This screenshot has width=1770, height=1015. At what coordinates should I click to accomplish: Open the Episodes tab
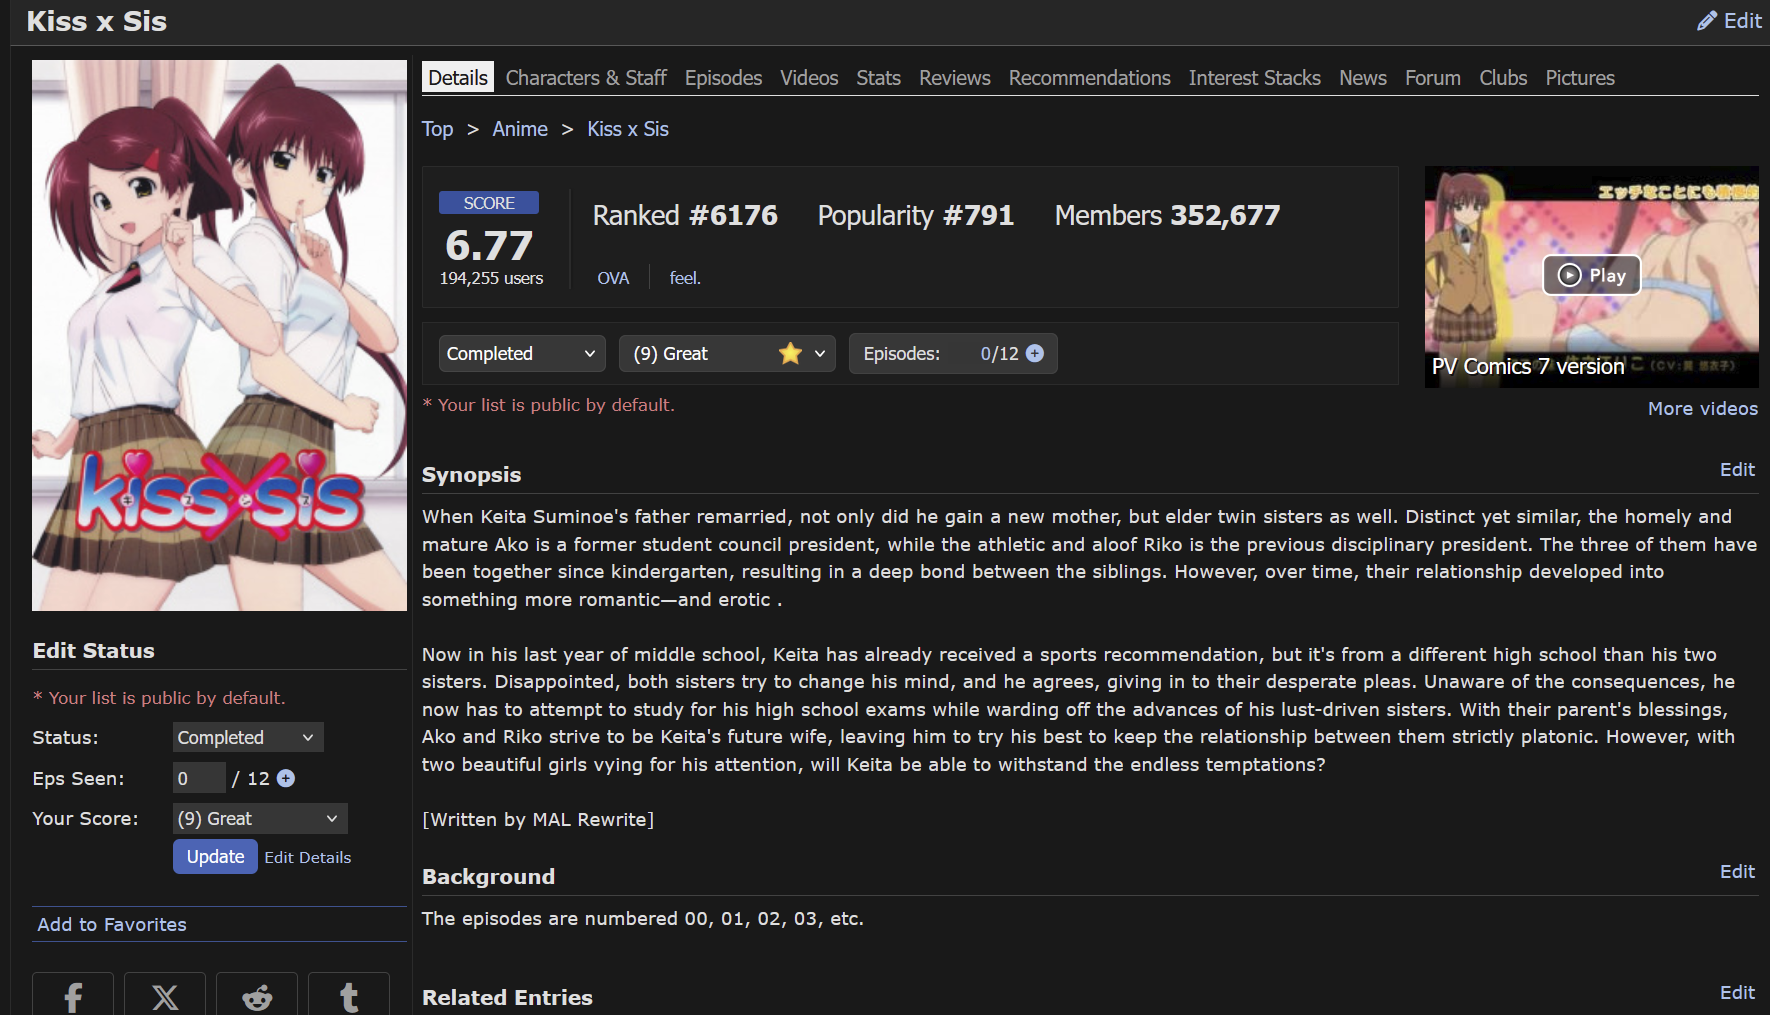tap(723, 78)
